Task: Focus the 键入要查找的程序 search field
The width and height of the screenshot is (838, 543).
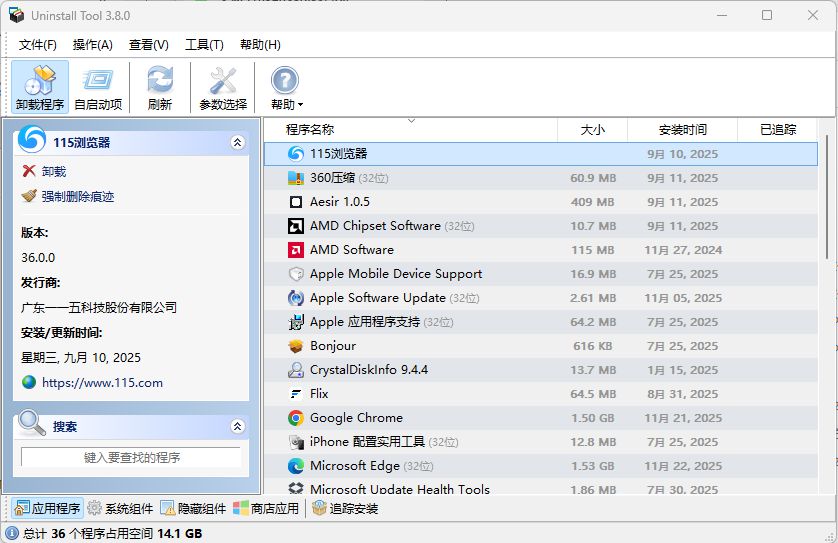Action: (x=131, y=457)
